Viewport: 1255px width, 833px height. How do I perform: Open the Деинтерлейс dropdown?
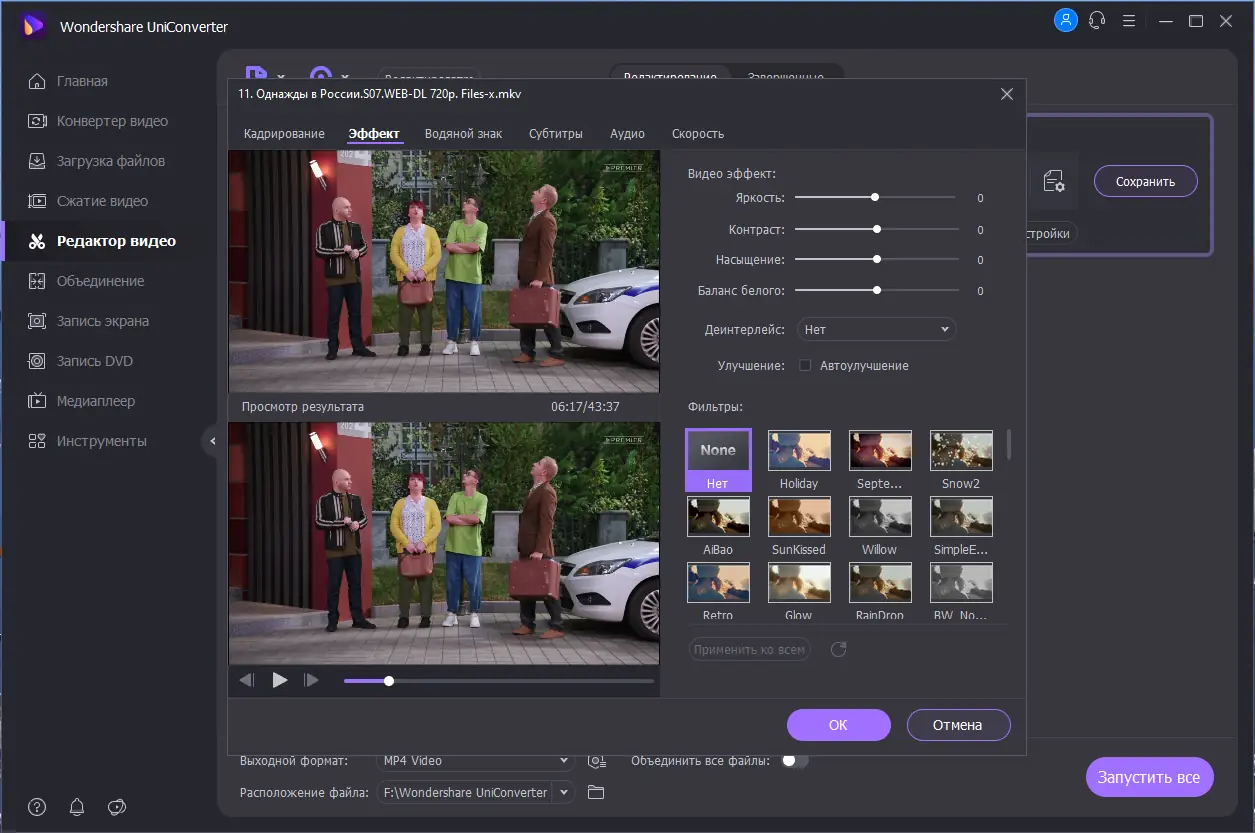876,329
